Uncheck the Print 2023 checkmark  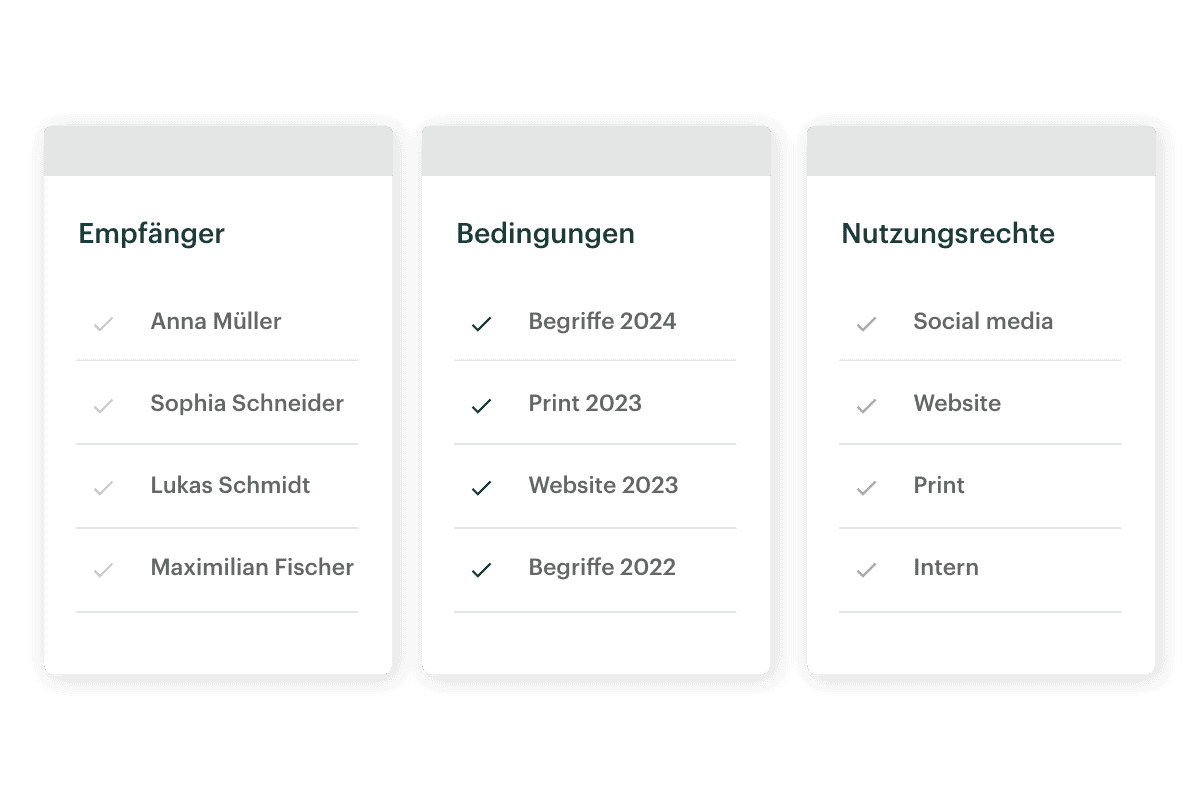pos(482,406)
